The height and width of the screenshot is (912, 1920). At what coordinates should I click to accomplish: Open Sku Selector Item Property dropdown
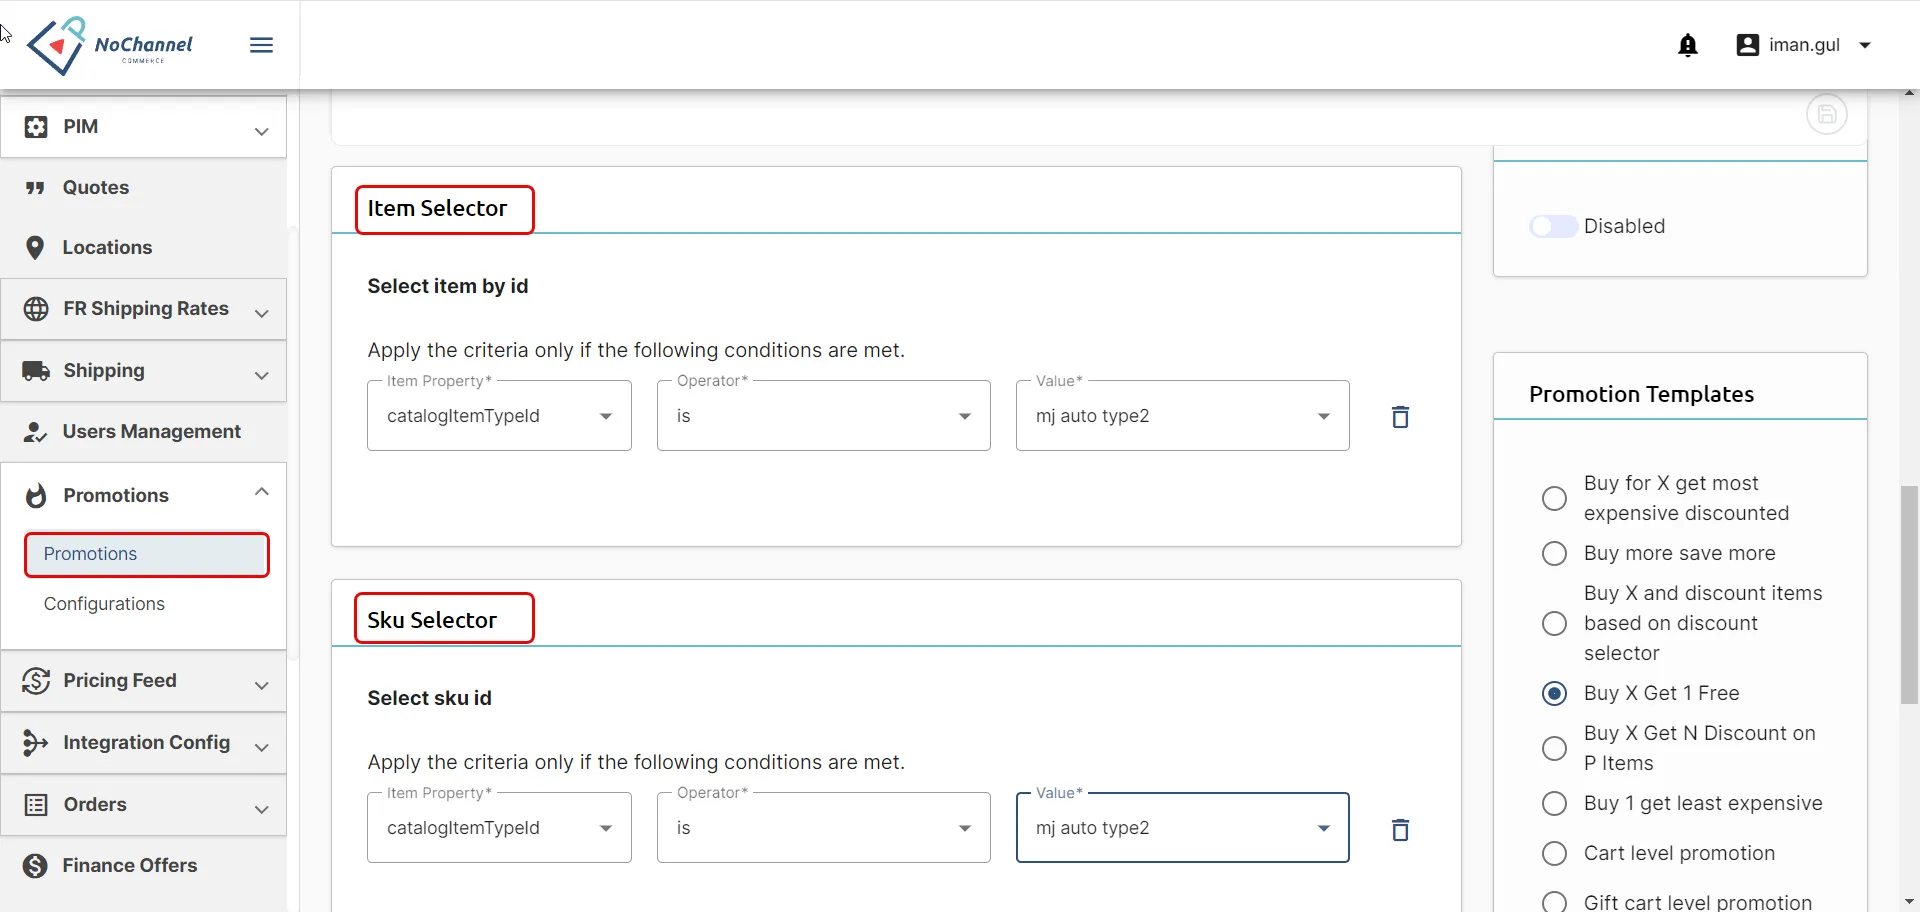[x=499, y=828]
